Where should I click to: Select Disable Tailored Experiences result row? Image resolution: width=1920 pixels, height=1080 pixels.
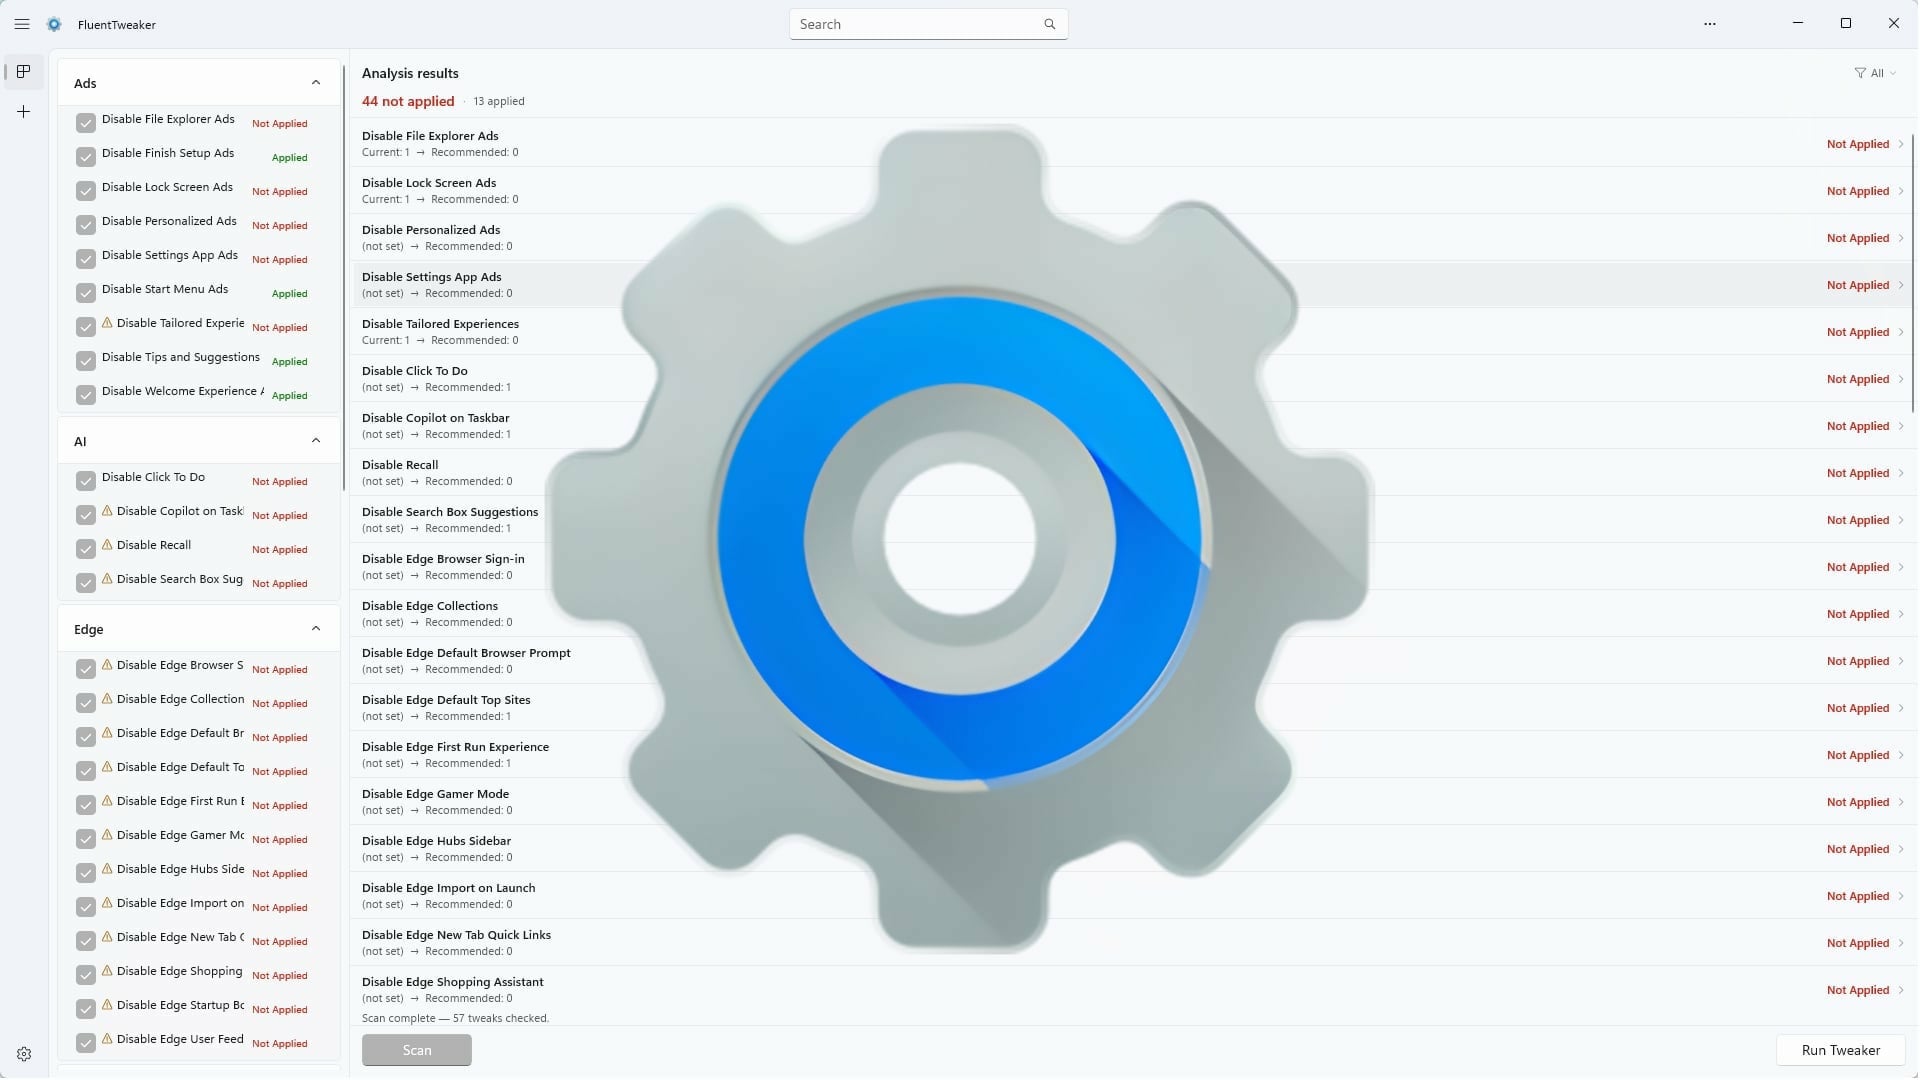click(1131, 332)
